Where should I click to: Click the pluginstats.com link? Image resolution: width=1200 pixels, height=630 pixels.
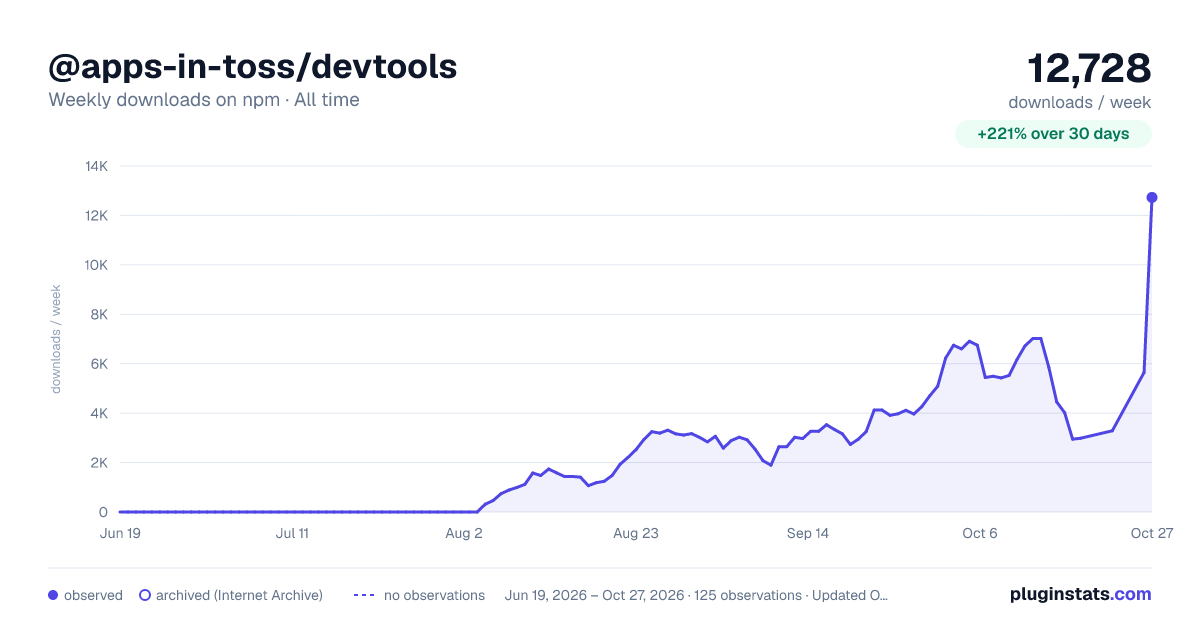[1080, 594]
